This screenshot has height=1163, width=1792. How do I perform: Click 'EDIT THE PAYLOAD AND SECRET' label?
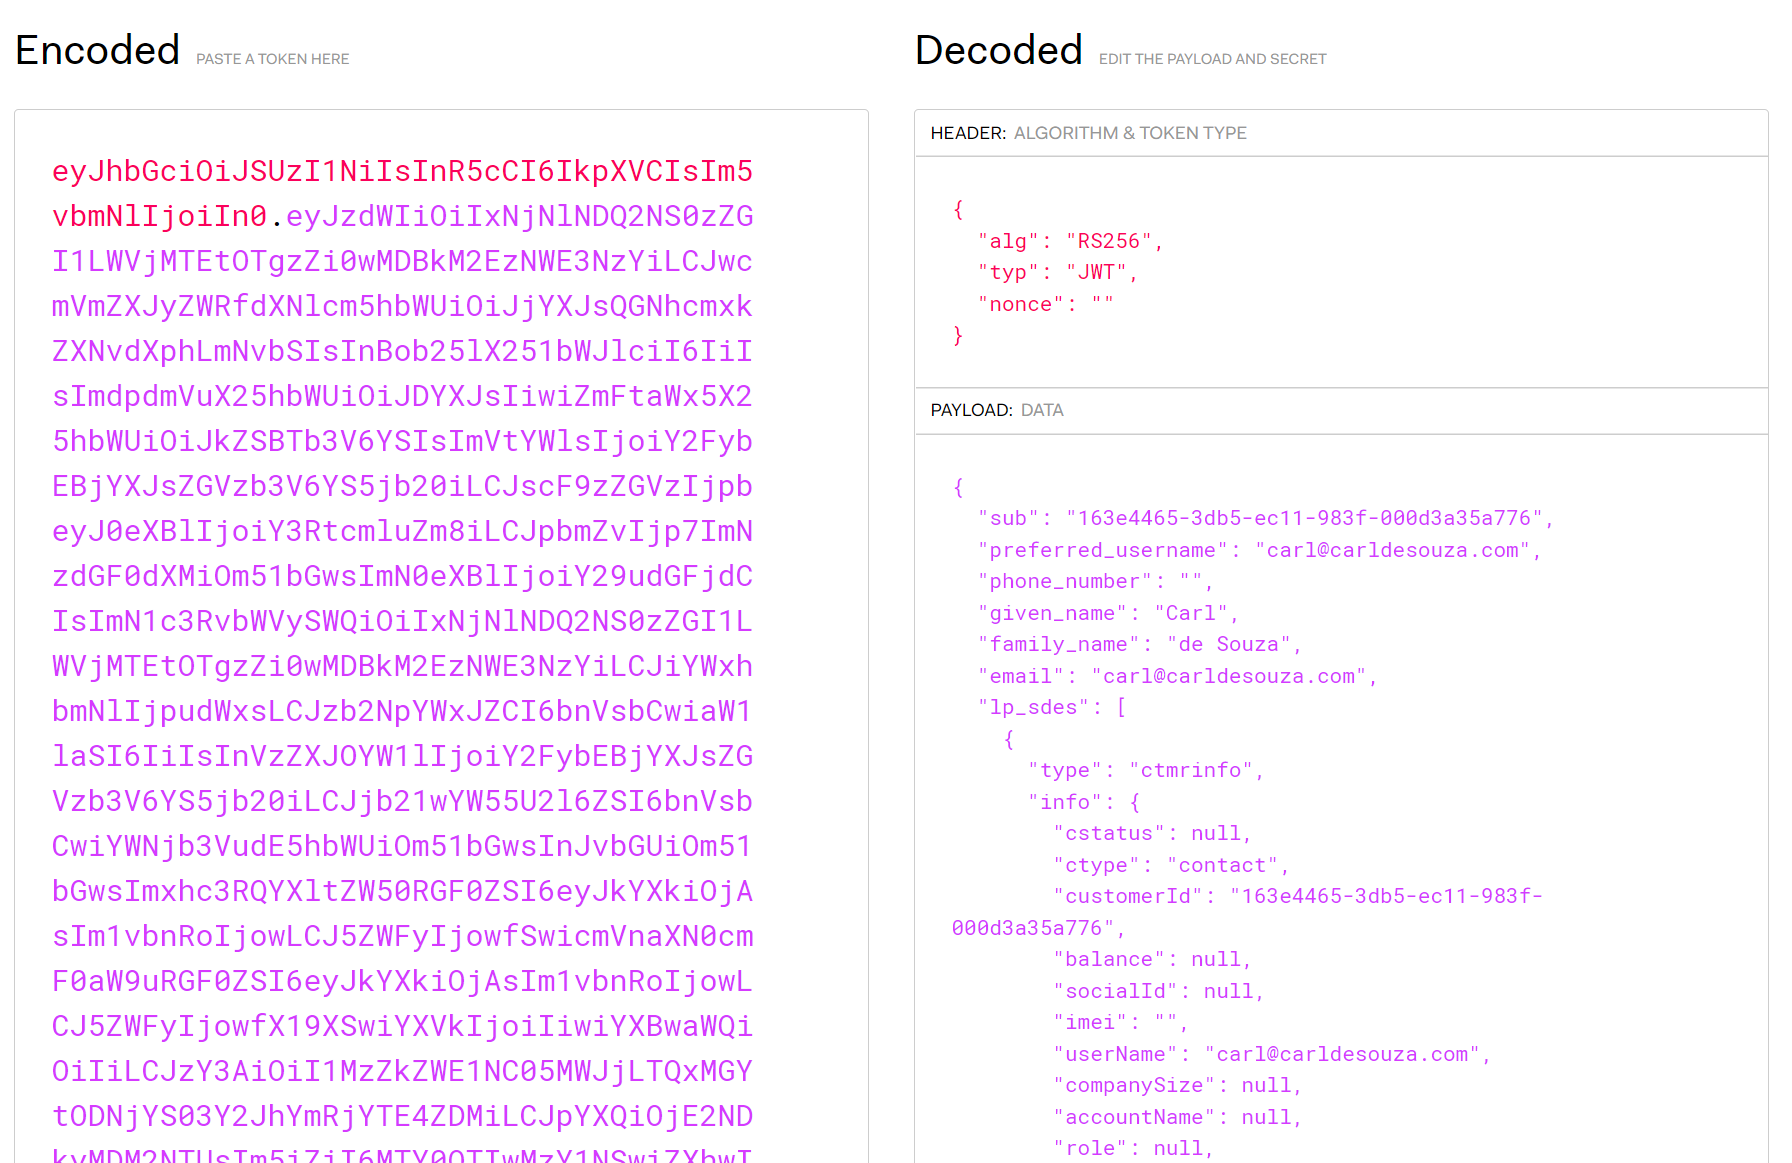(x=1213, y=59)
